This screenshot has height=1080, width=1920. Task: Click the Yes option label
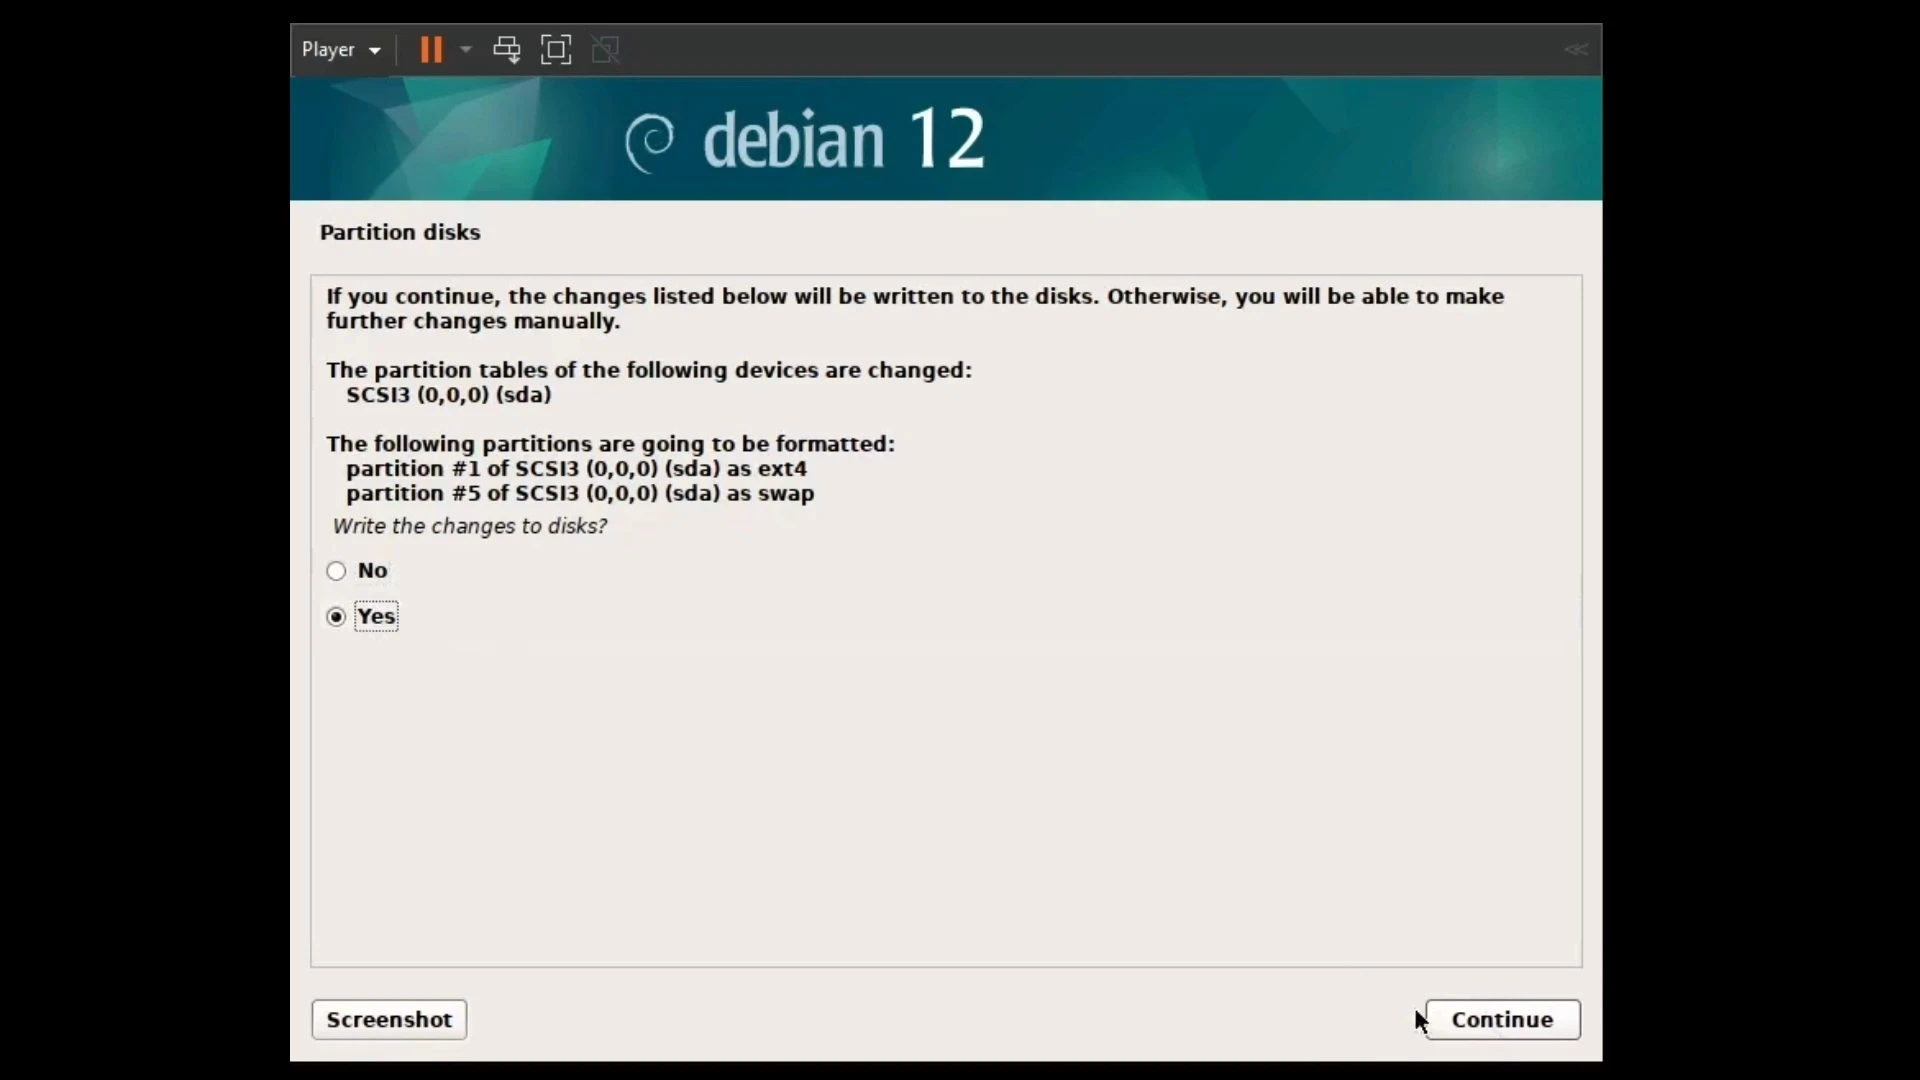pos(376,617)
